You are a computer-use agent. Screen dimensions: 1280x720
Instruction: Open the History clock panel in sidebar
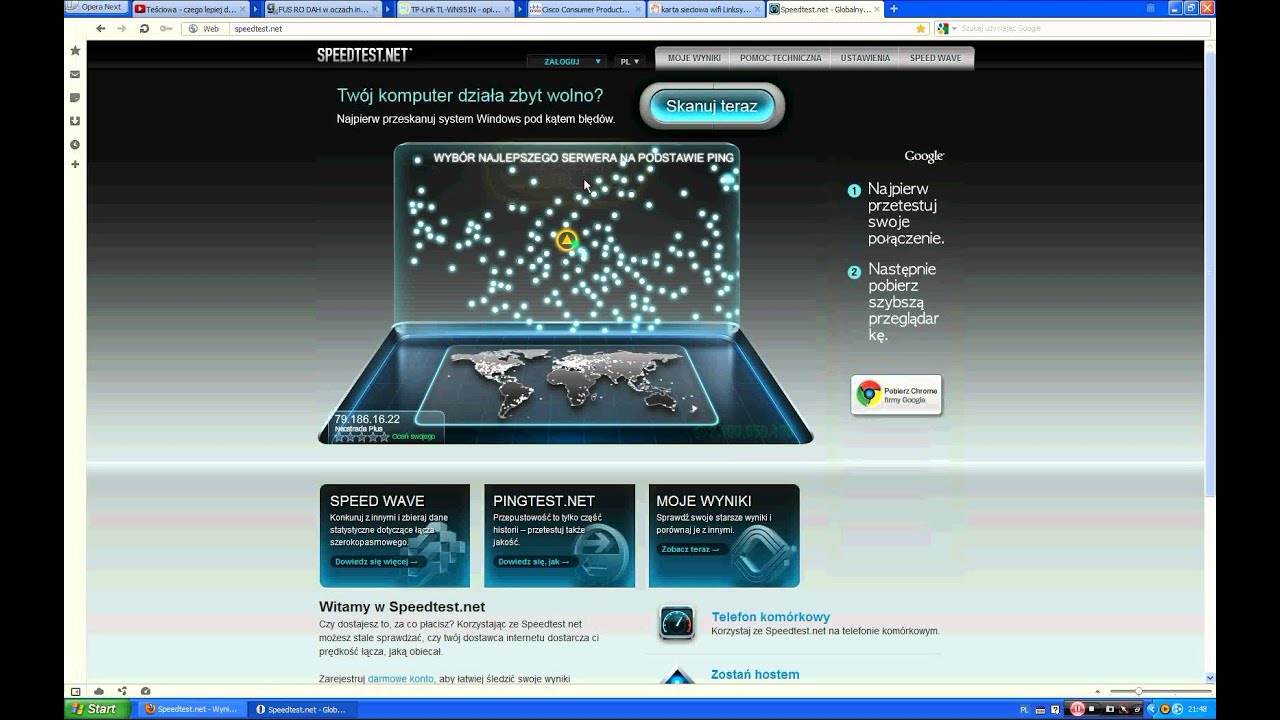coord(75,145)
